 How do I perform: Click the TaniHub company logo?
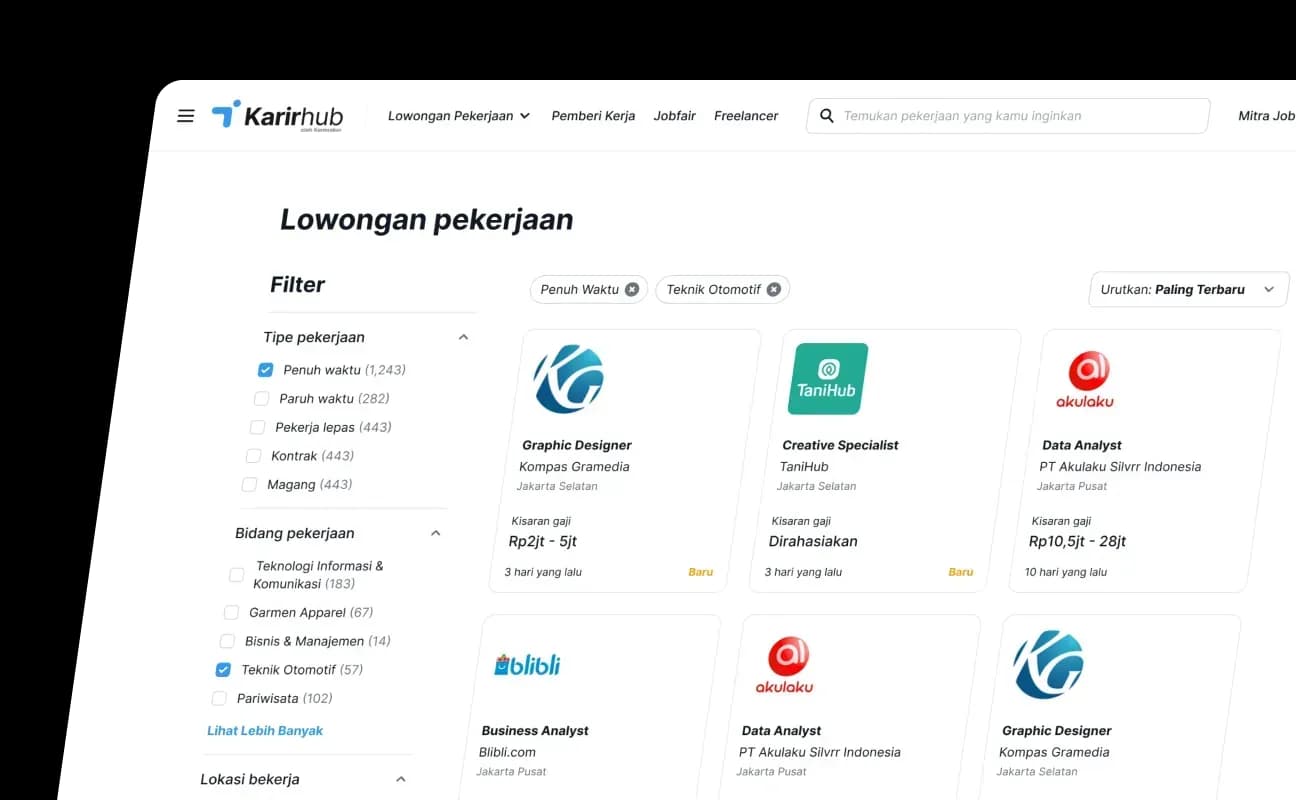[x=828, y=379]
